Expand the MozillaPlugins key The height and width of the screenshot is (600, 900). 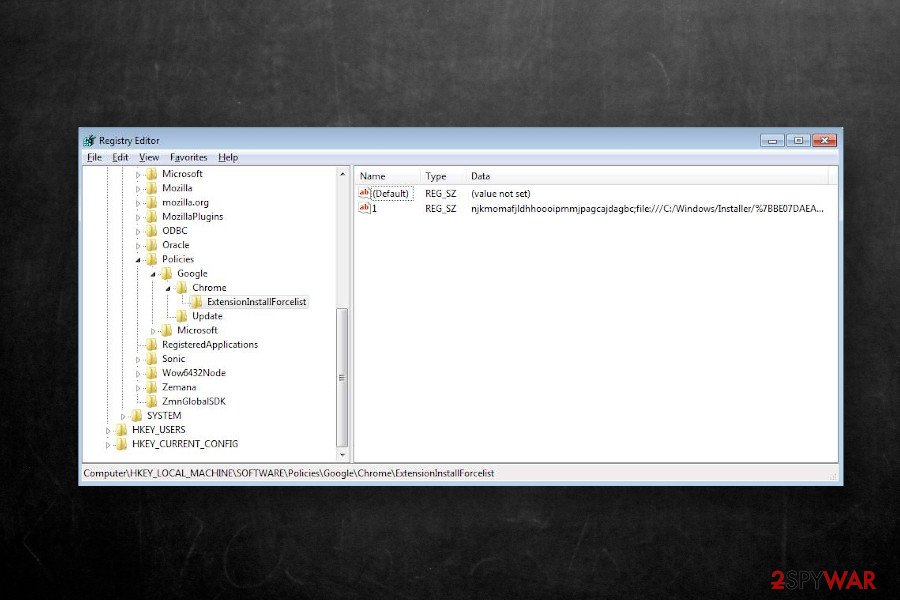point(138,218)
